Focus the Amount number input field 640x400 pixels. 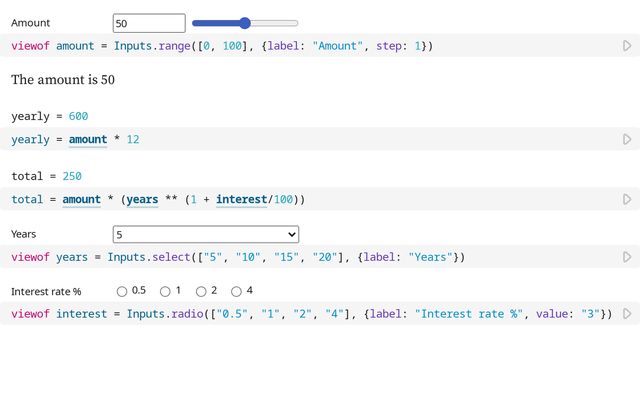[149, 23]
